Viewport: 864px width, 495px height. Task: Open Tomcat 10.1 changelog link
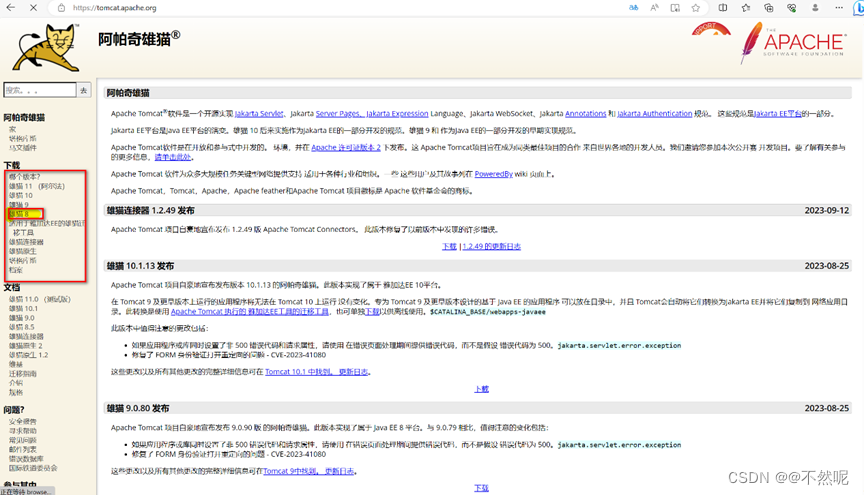(317, 372)
